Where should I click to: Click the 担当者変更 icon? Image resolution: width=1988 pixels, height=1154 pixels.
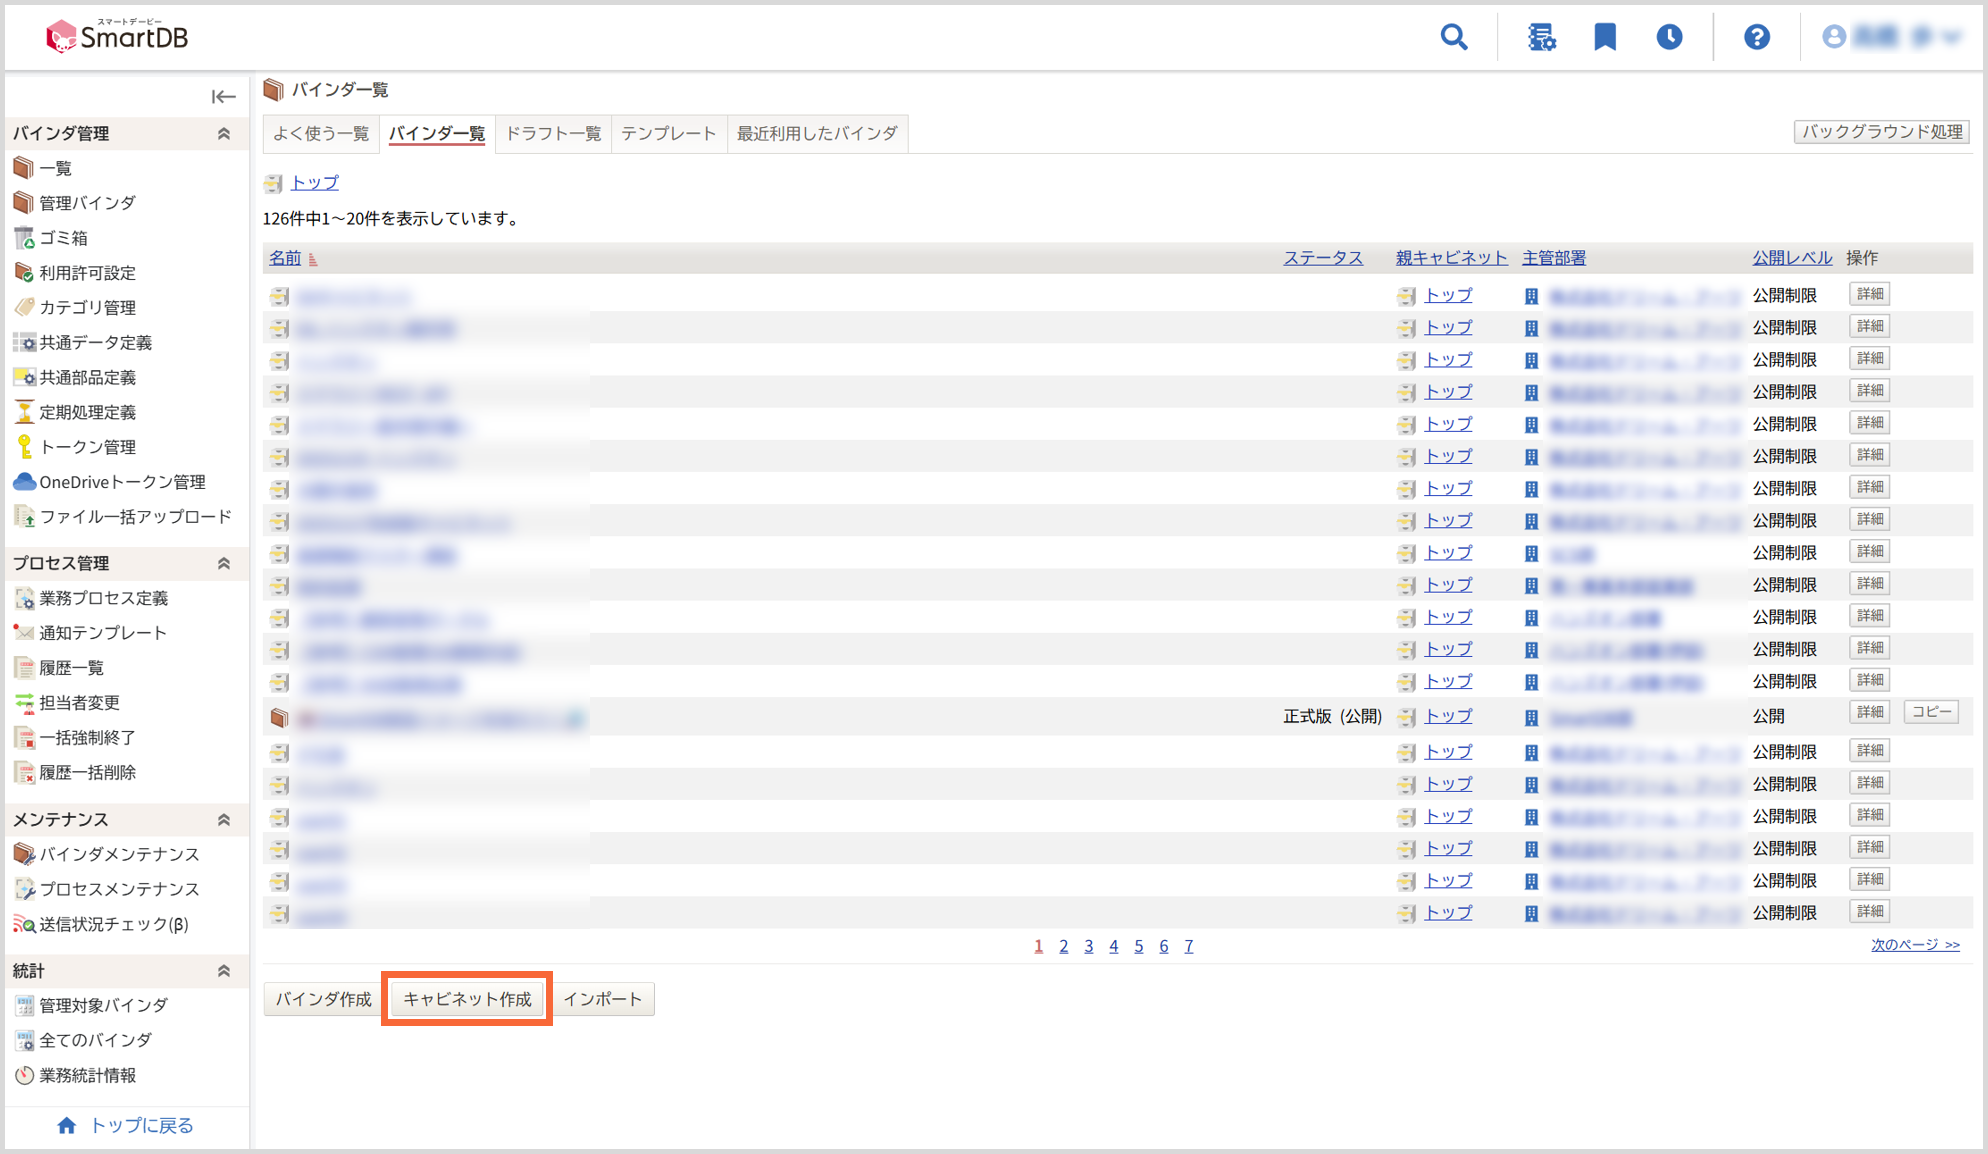[x=24, y=703]
